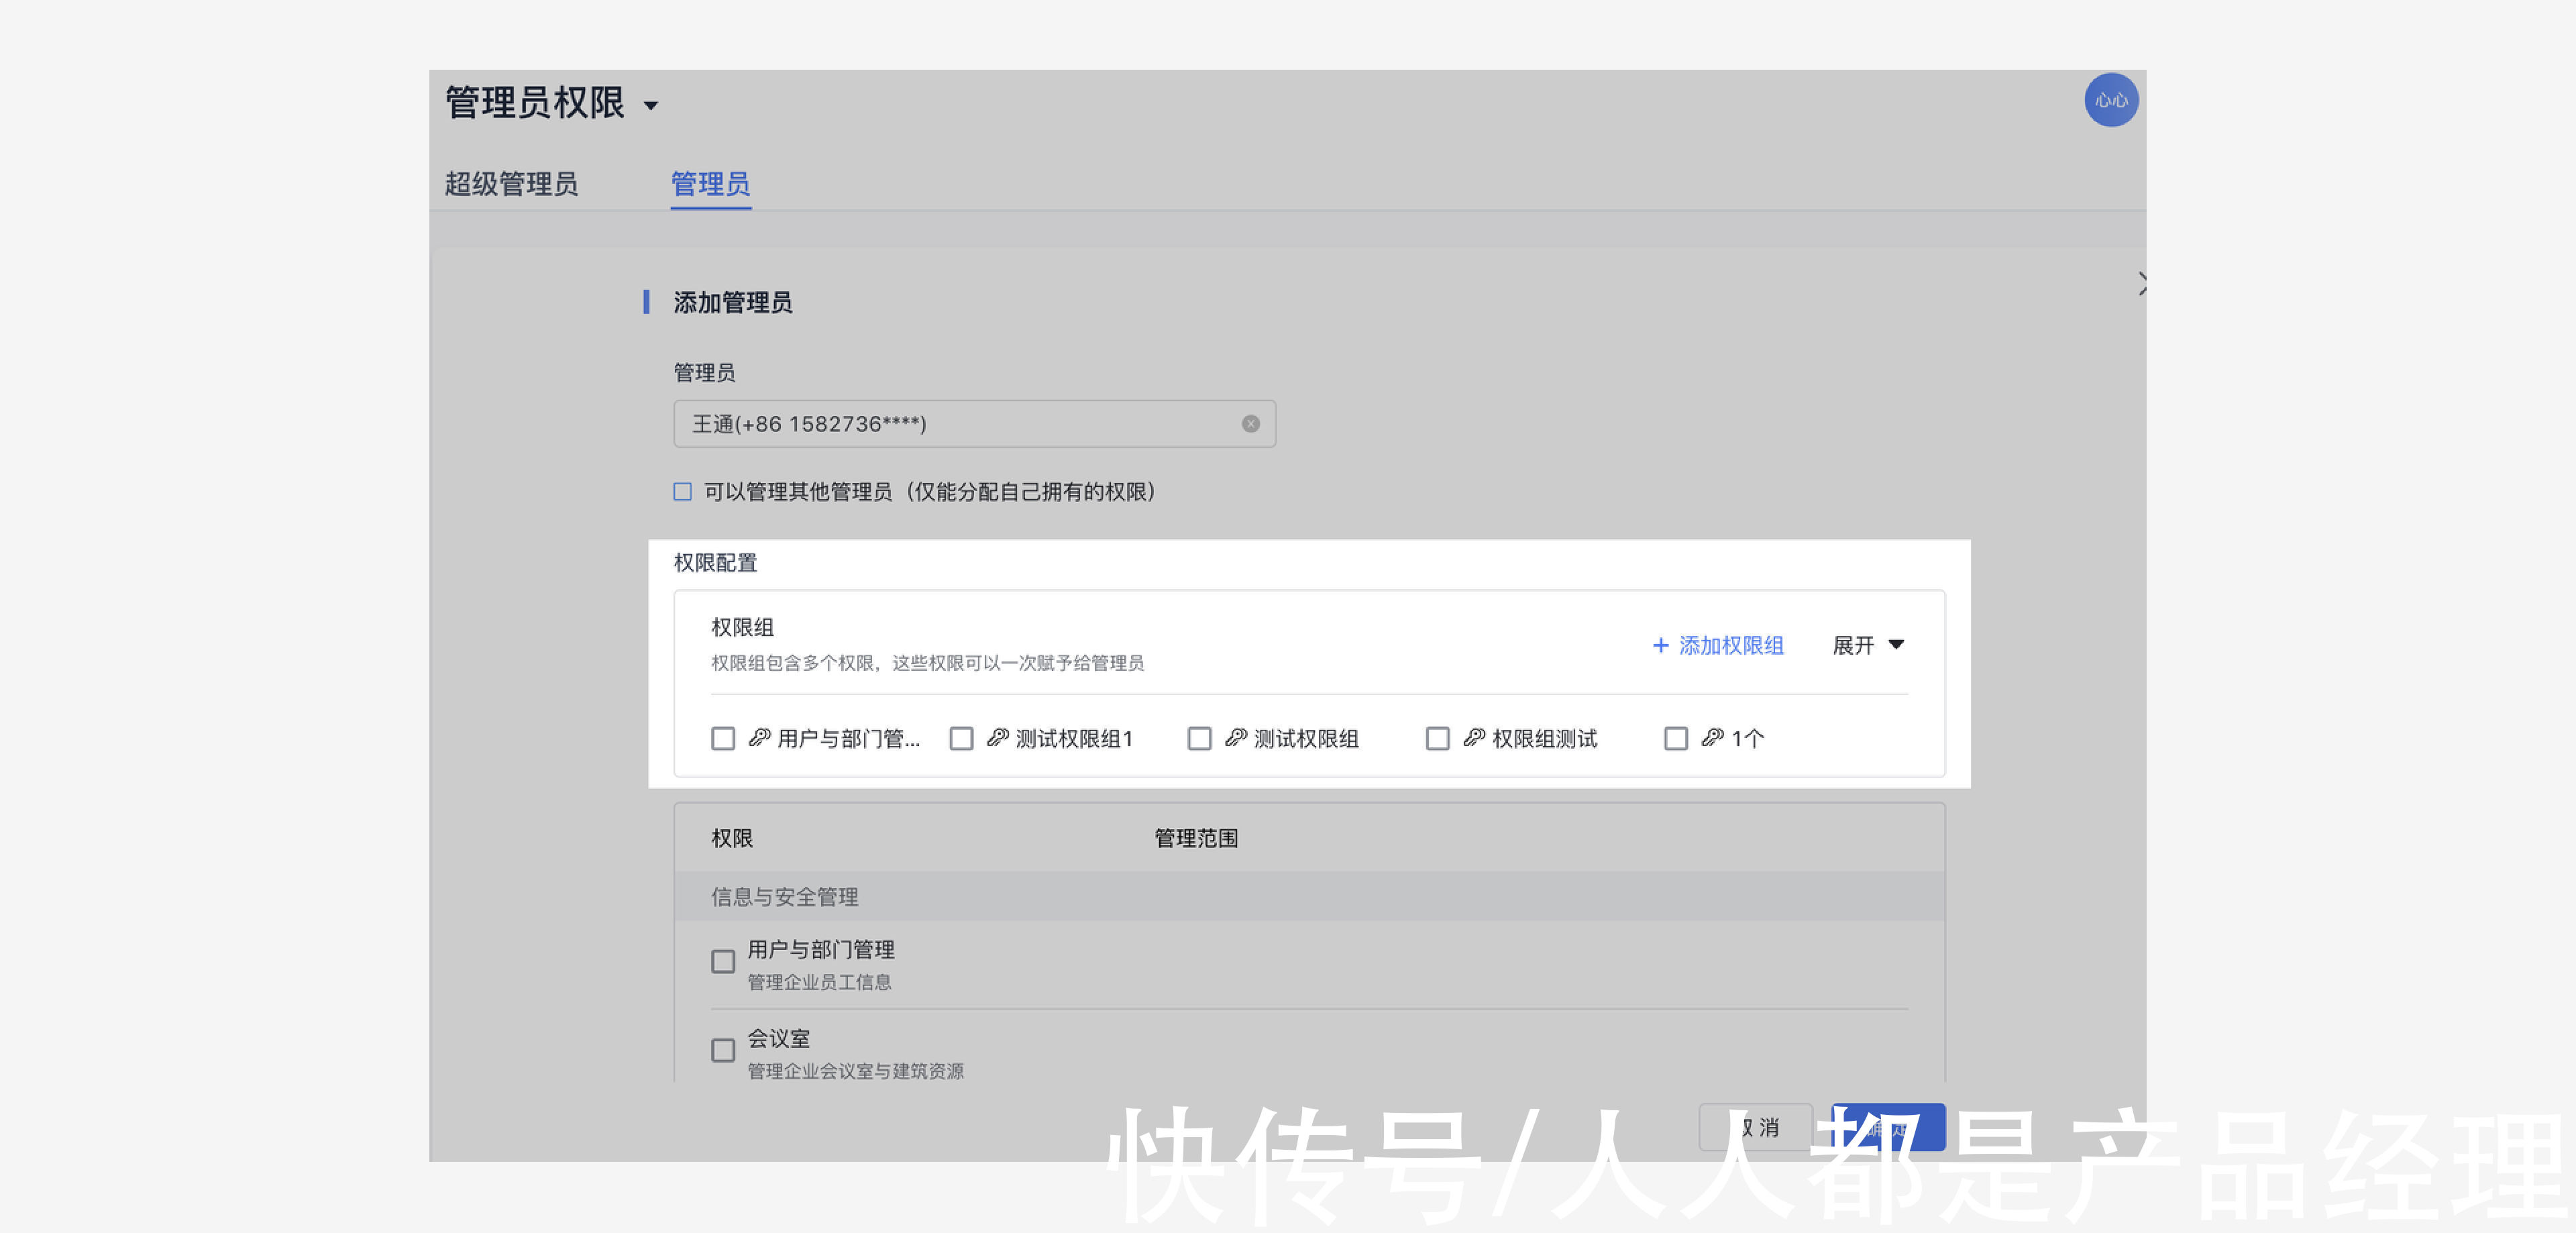Click the key icon beside 测试权限组1
Screen dimensions: 2576x1233
coord(997,738)
